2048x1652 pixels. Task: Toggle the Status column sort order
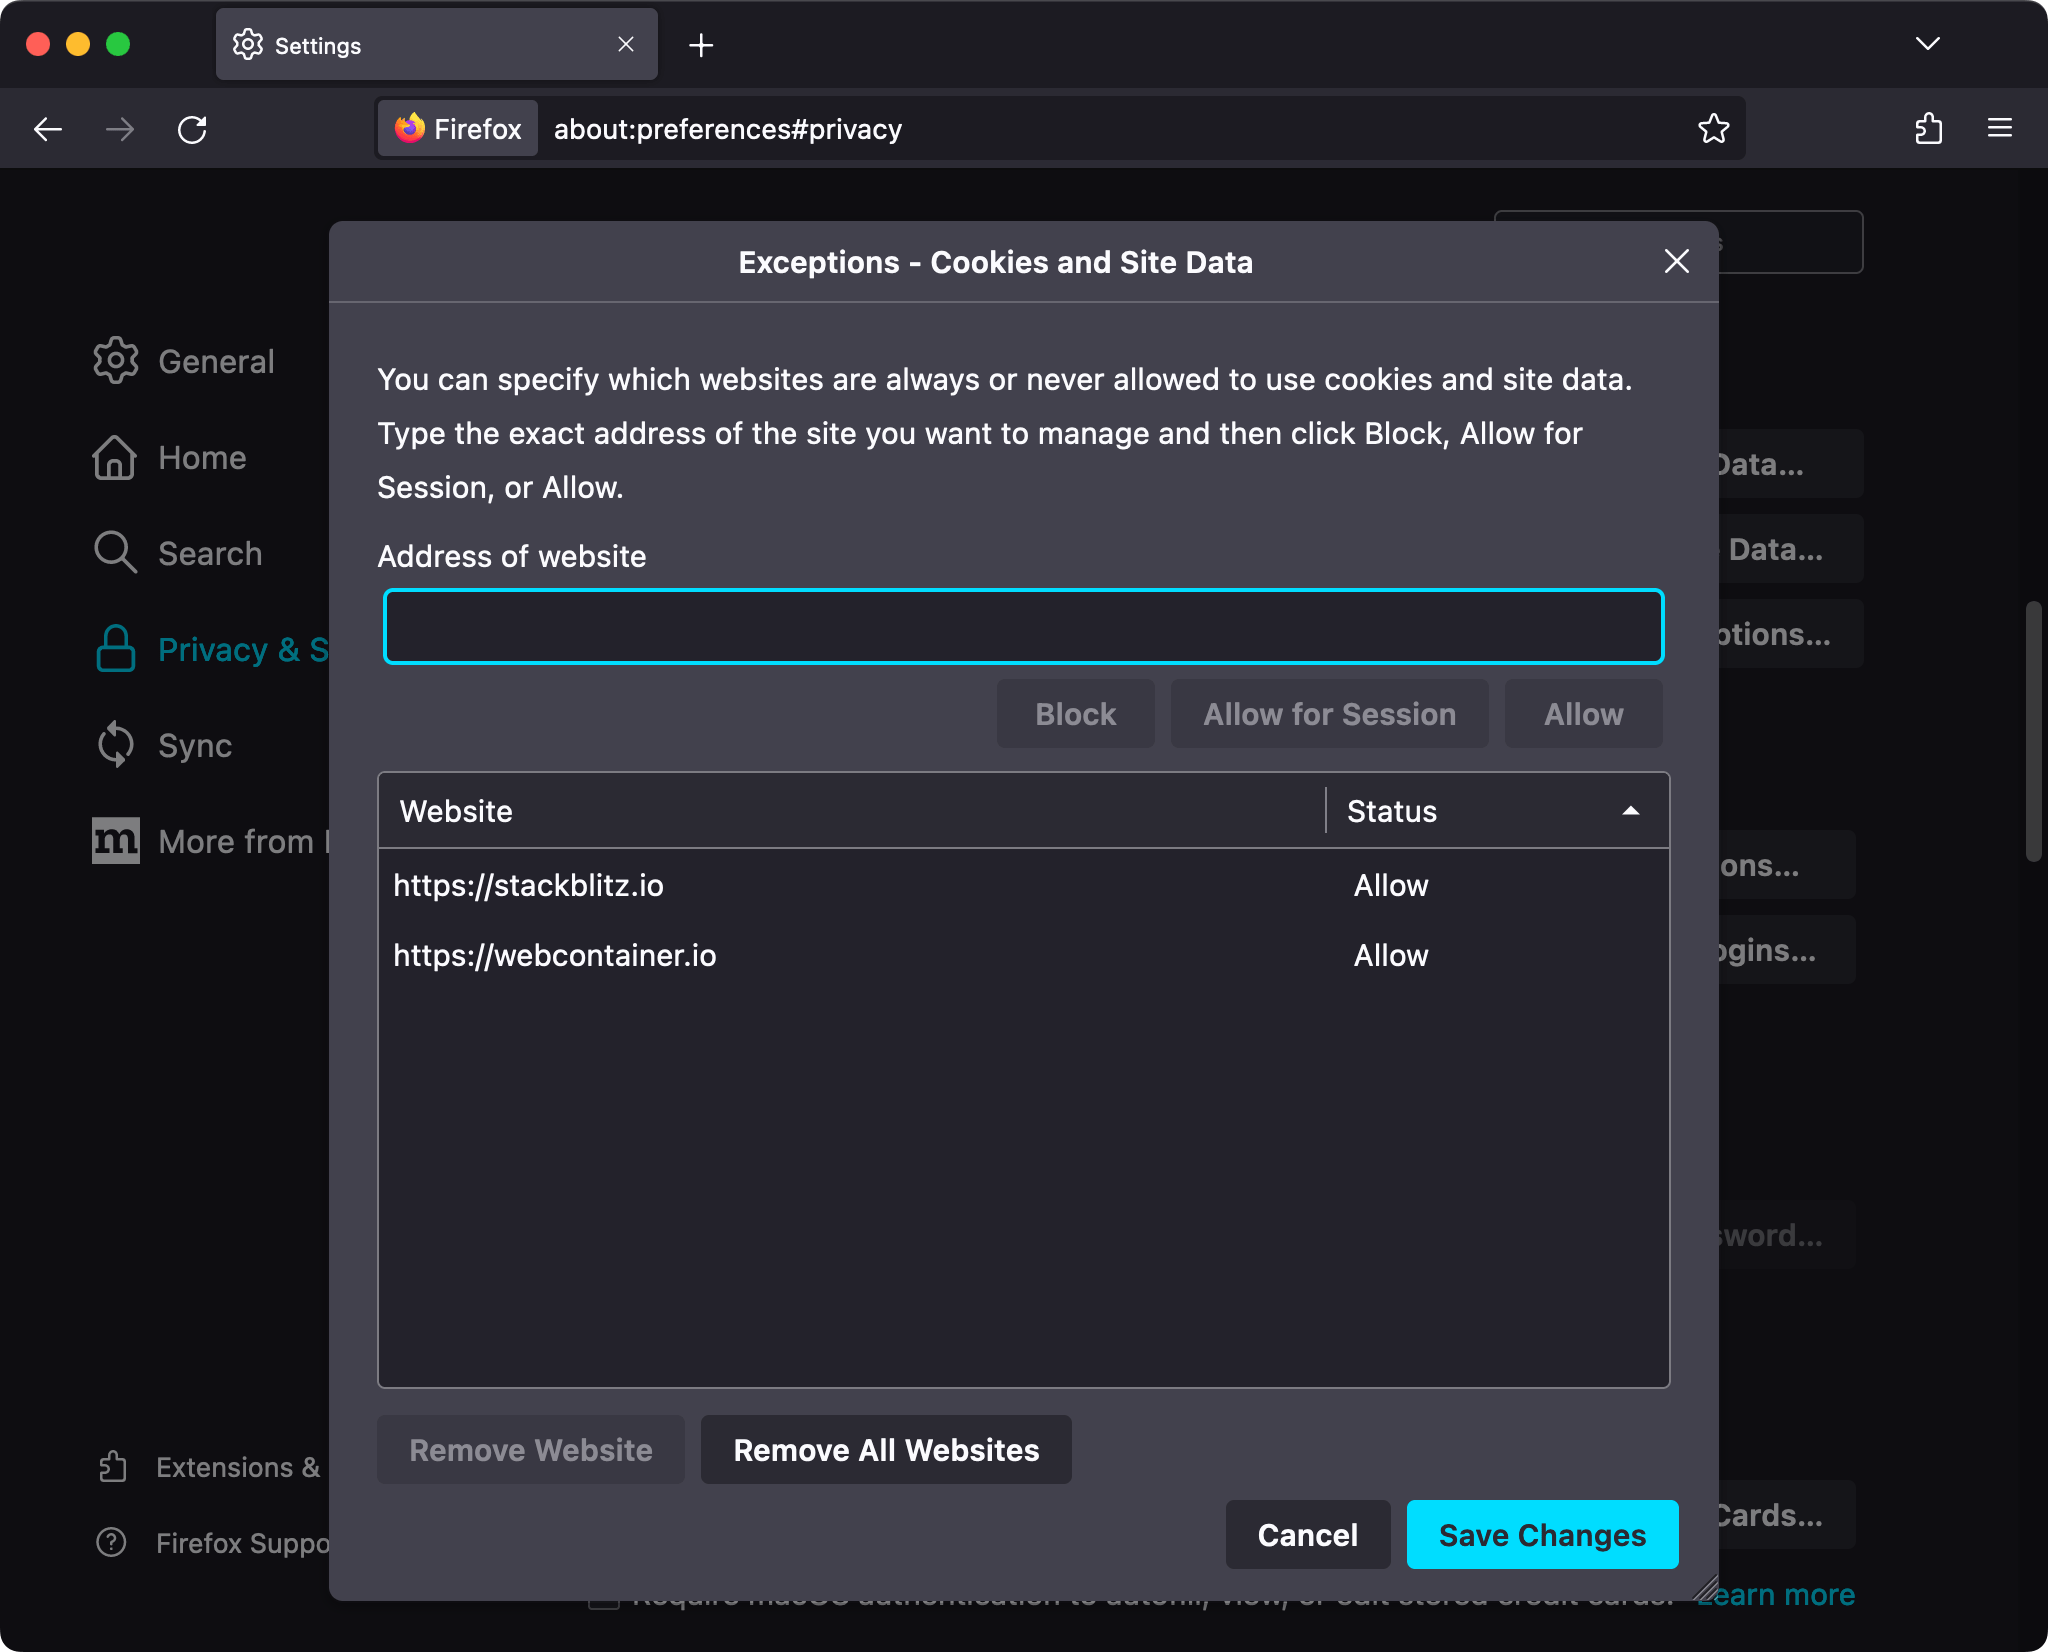[1495, 811]
